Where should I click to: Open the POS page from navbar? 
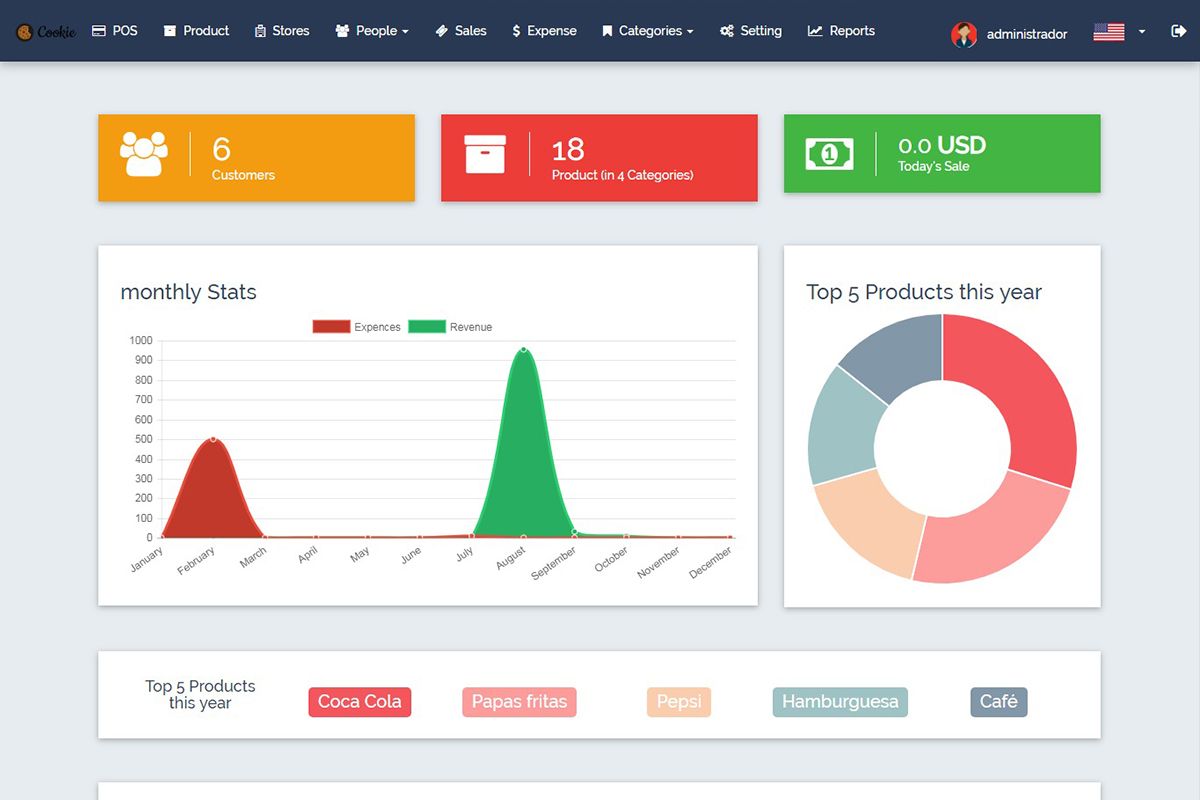(x=115, y=31)
